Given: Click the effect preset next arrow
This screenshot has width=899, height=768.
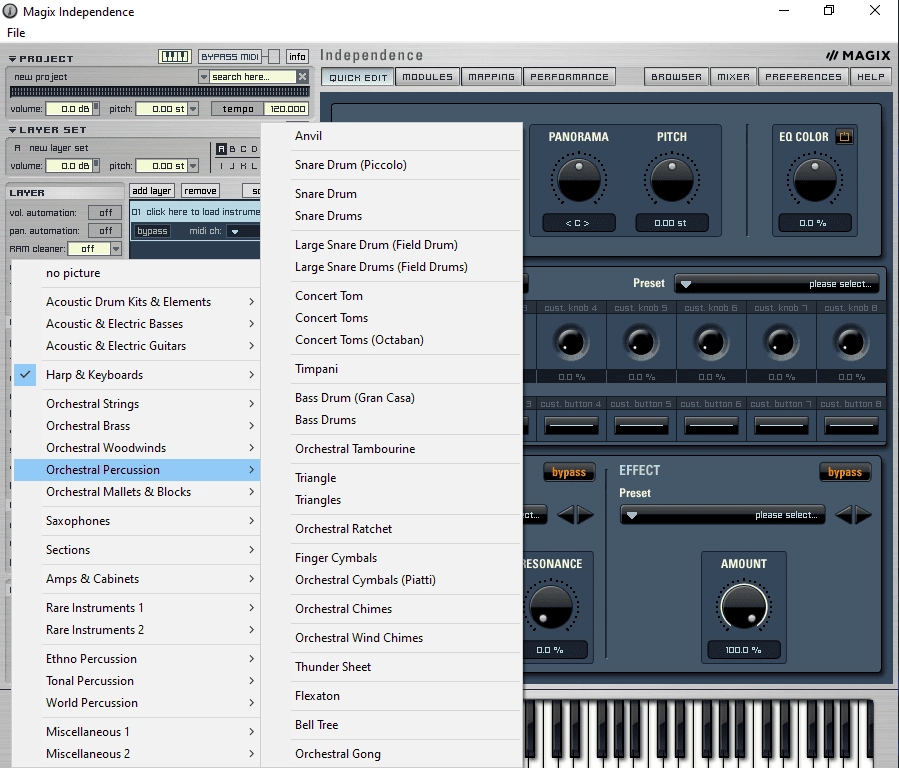Looking at the screenshot, I should [x=863, y=515].
